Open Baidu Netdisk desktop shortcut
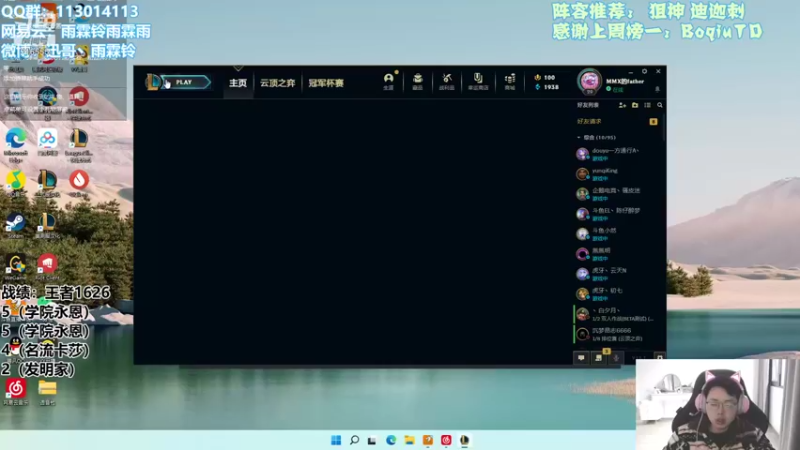This screenshot has width=800, height=450. tap(47, 142)
